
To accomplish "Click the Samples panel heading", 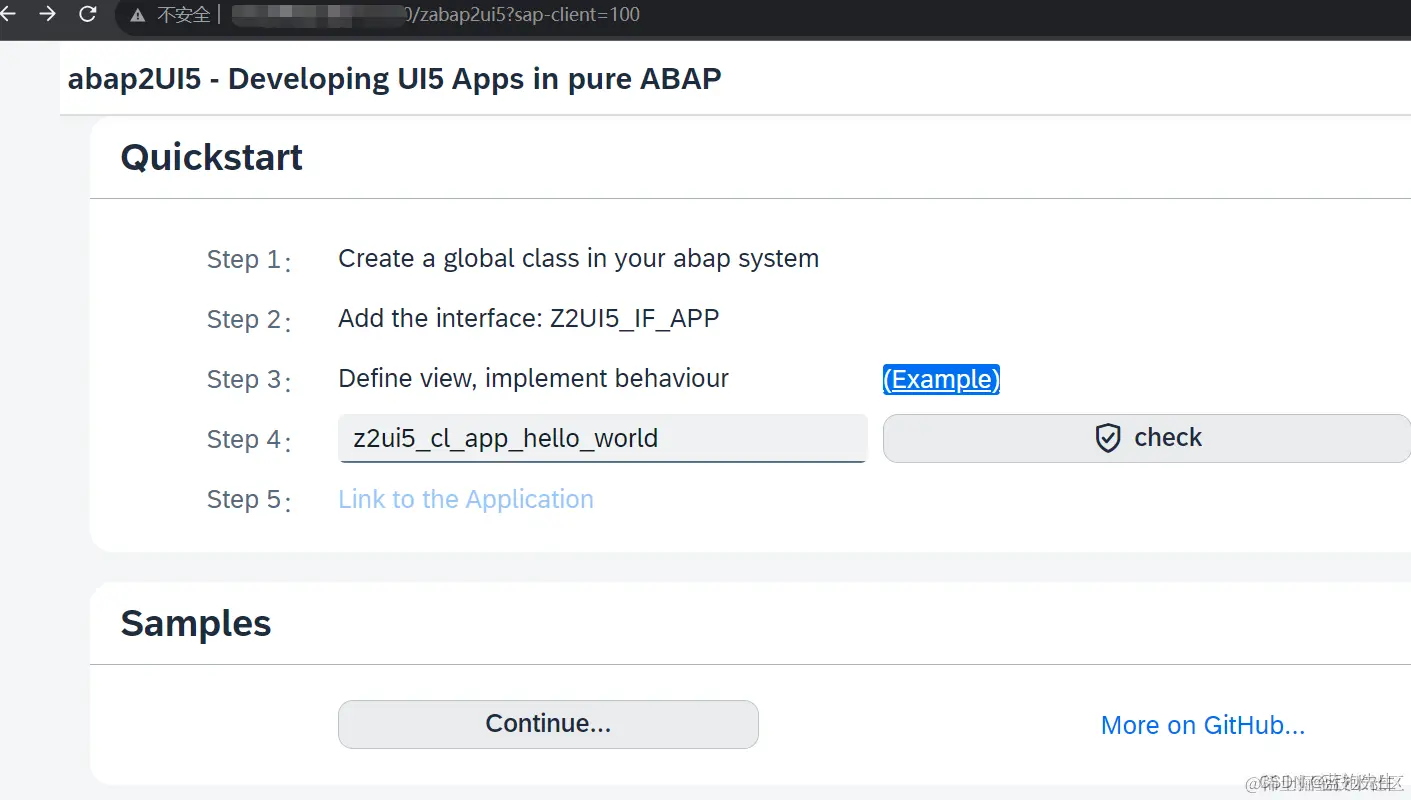I will click(x=196, y=624).
